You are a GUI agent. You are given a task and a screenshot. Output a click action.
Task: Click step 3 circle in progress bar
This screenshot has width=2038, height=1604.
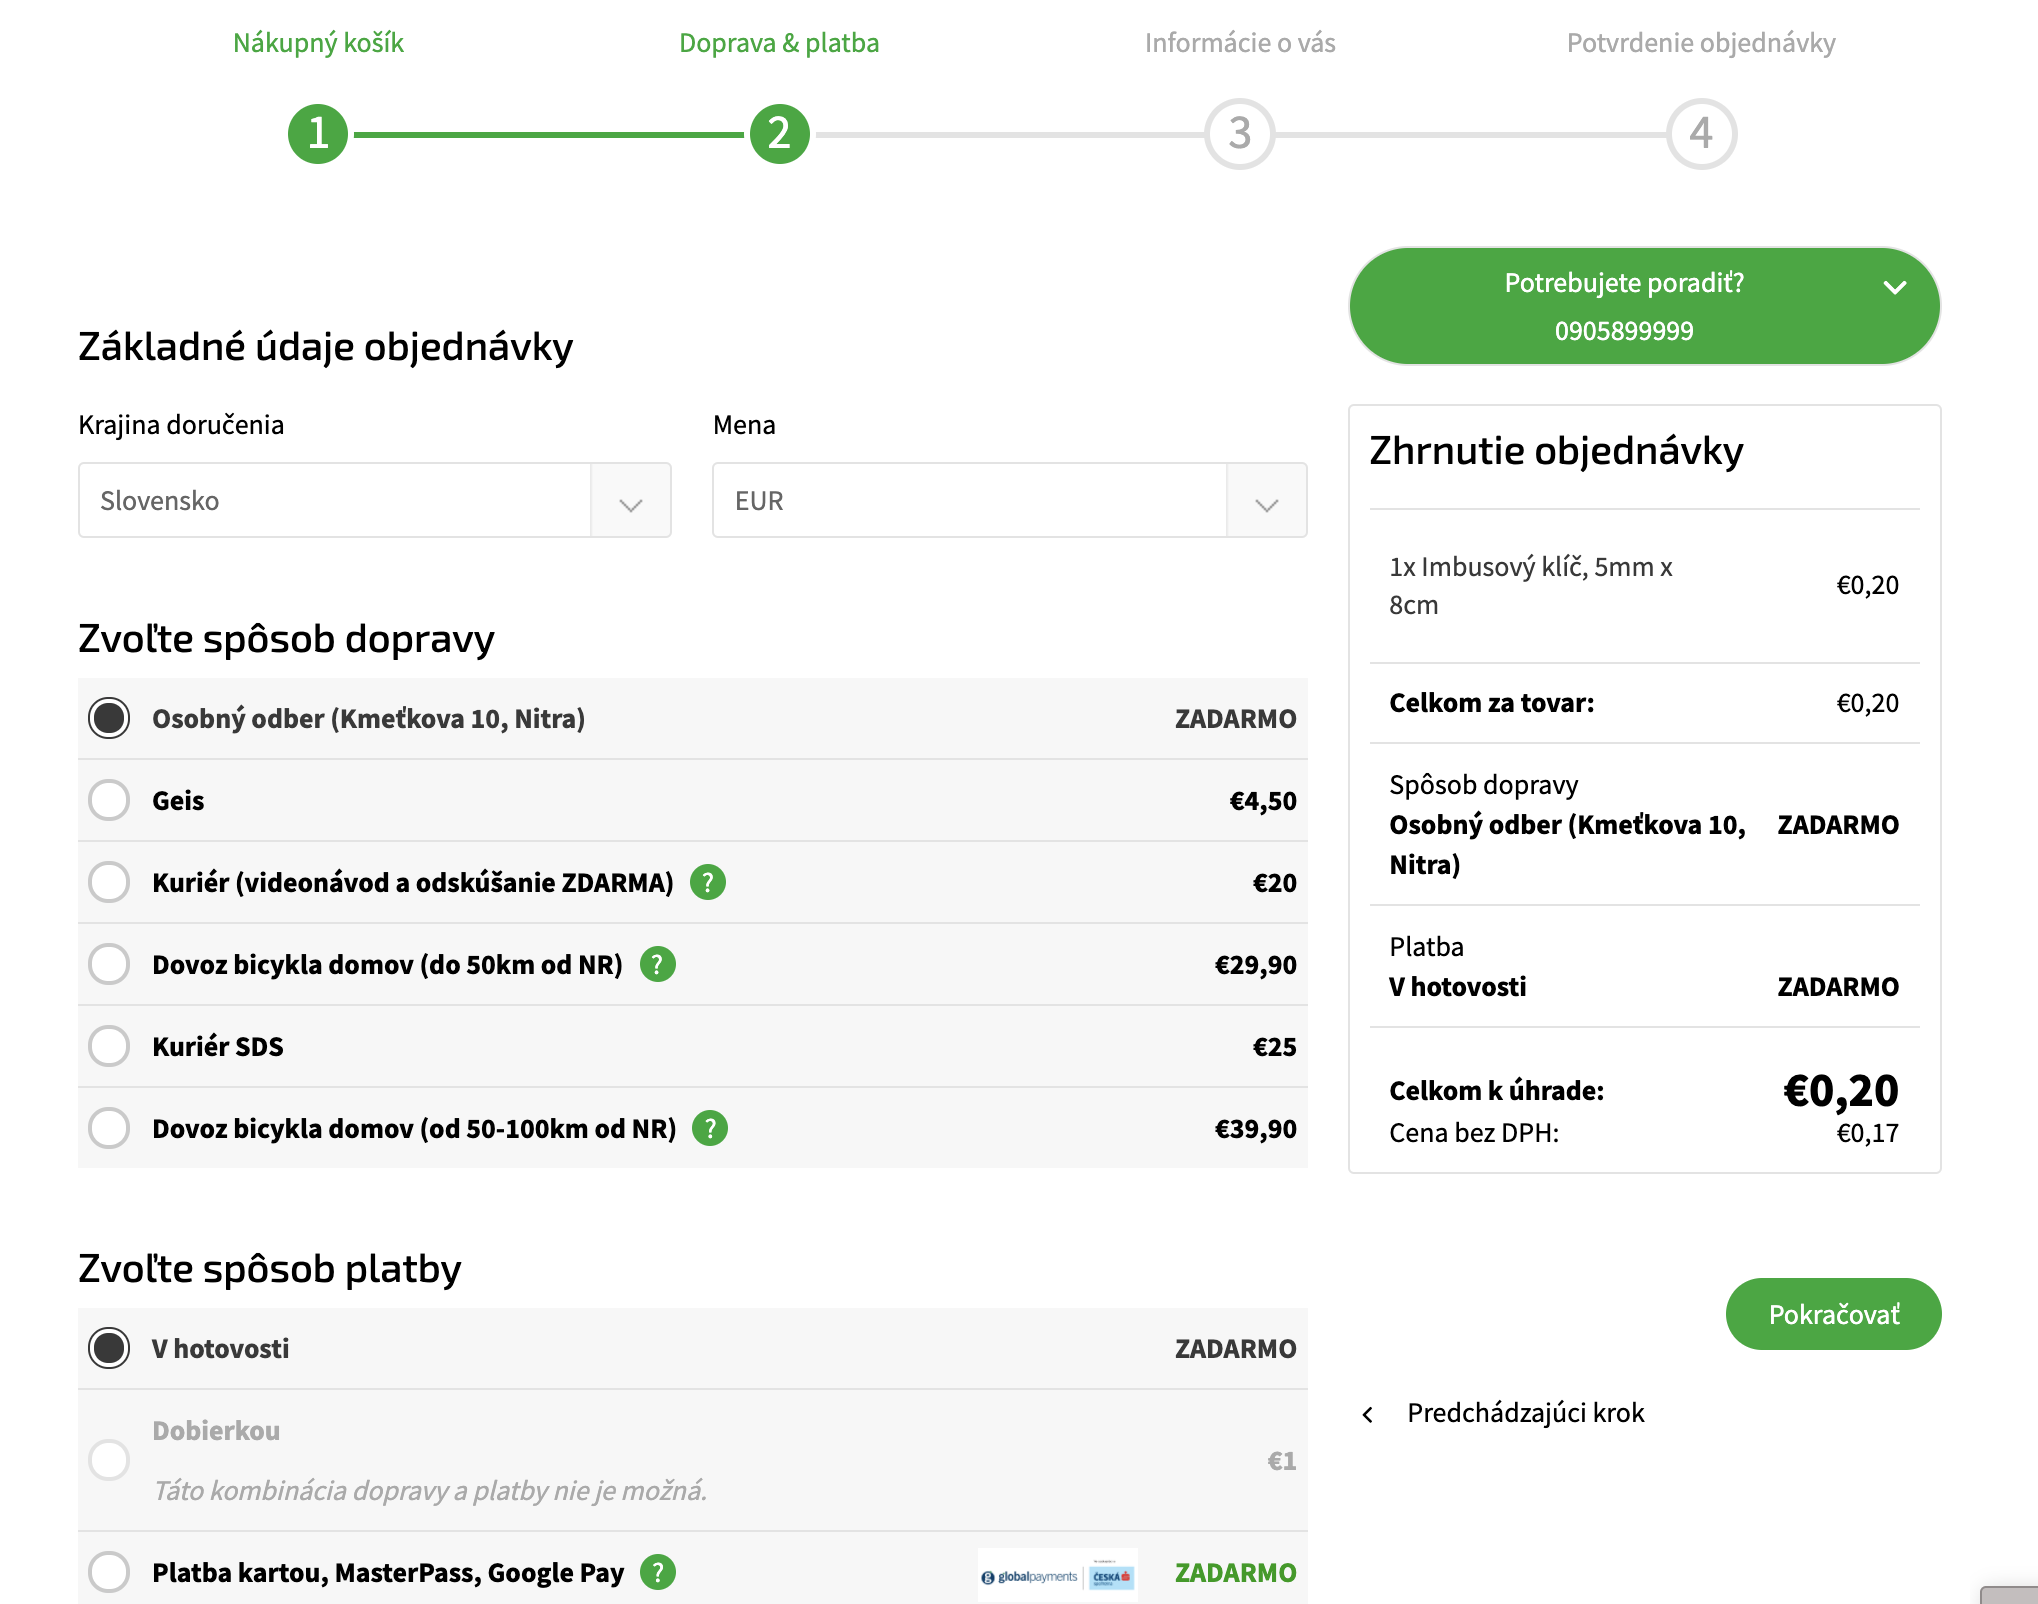1240,133
